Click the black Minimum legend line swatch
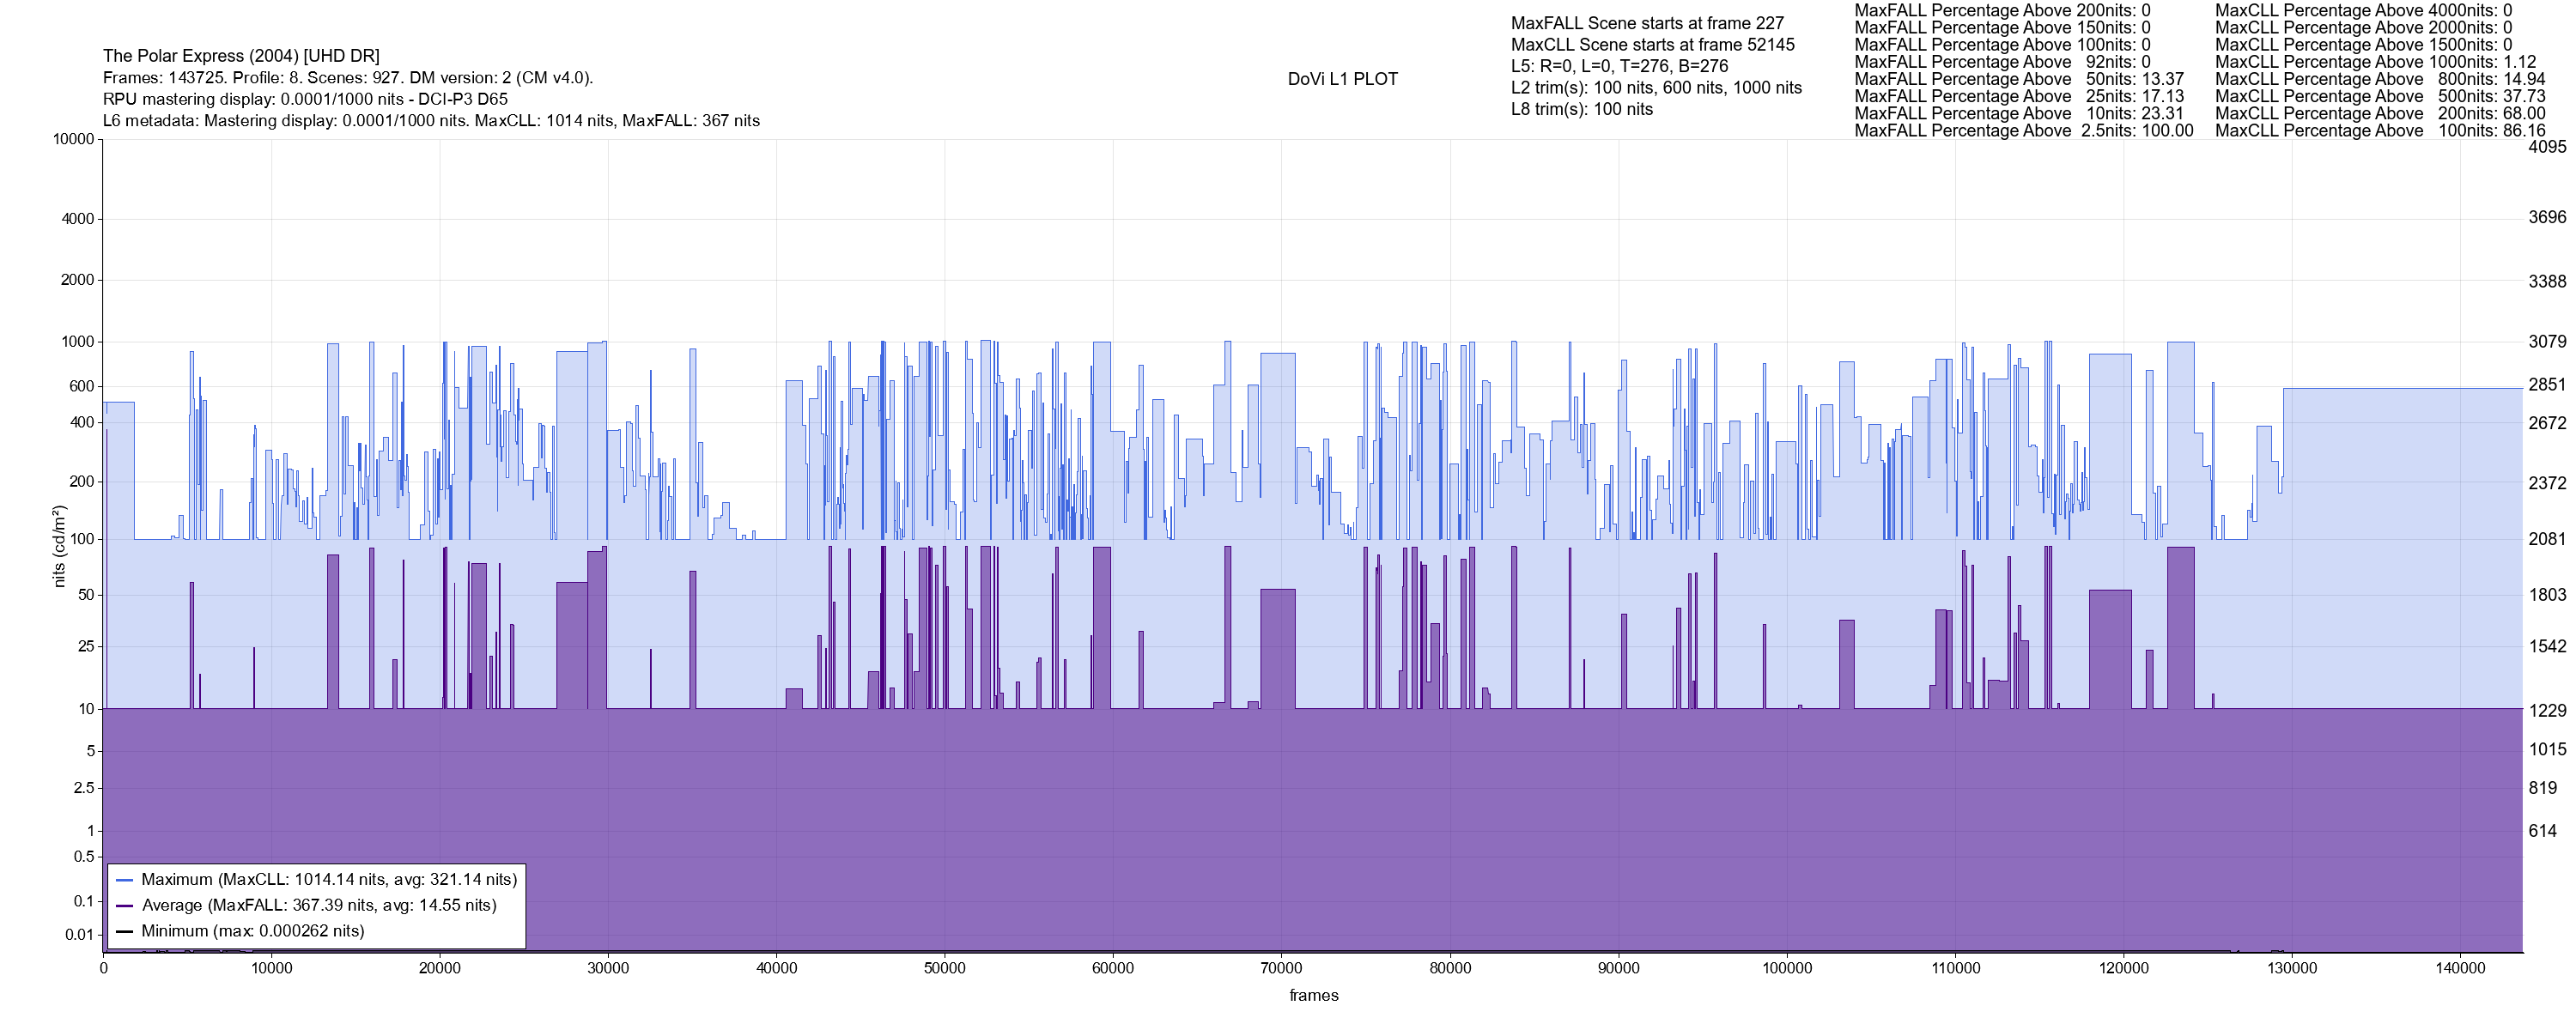This screenshot has width=2576, height=1030. point(125,932)
